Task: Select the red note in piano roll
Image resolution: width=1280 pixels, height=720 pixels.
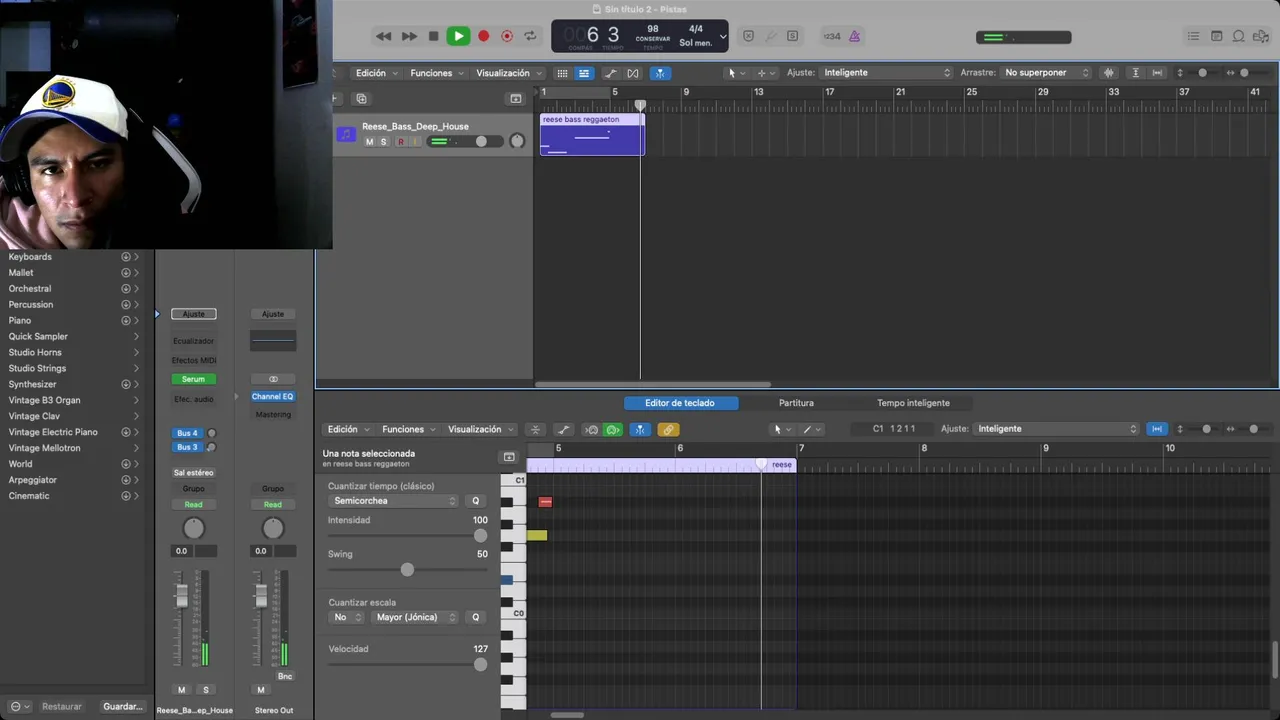Action: click(545, 502)
